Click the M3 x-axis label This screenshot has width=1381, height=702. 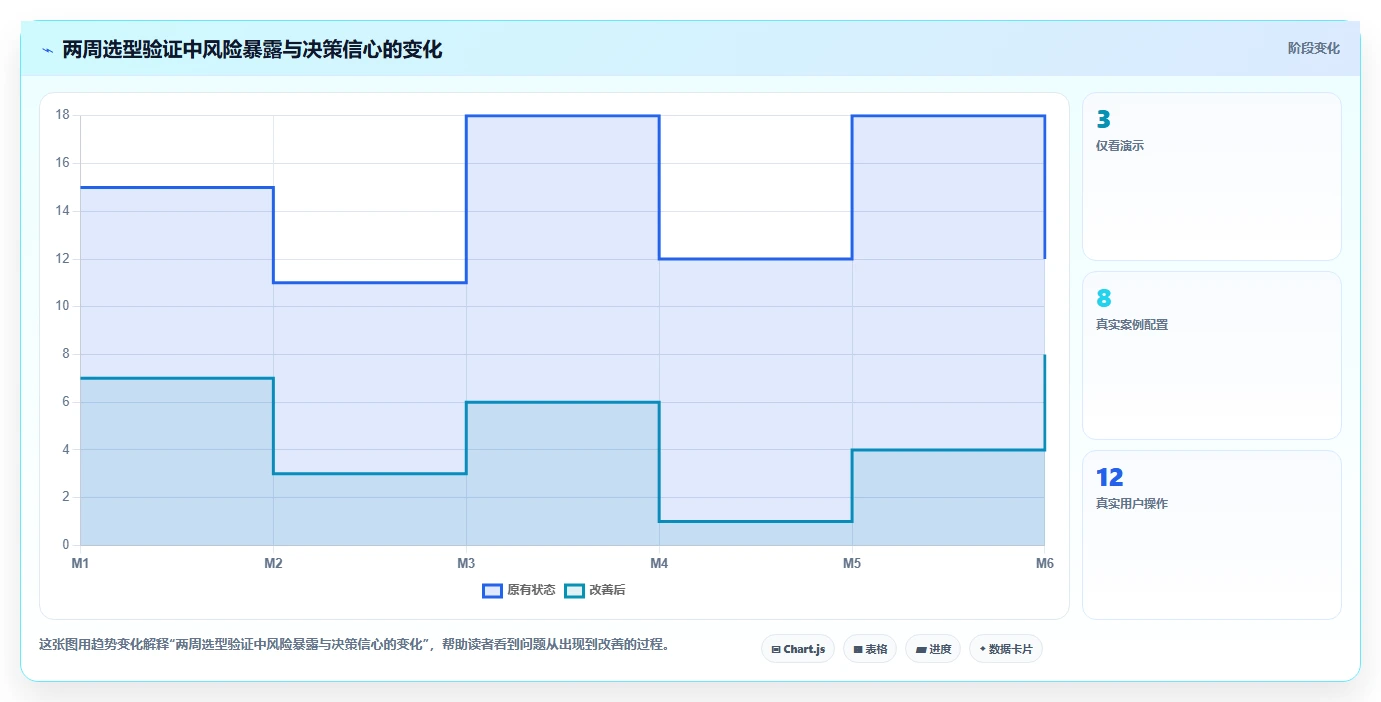point(466,563)
